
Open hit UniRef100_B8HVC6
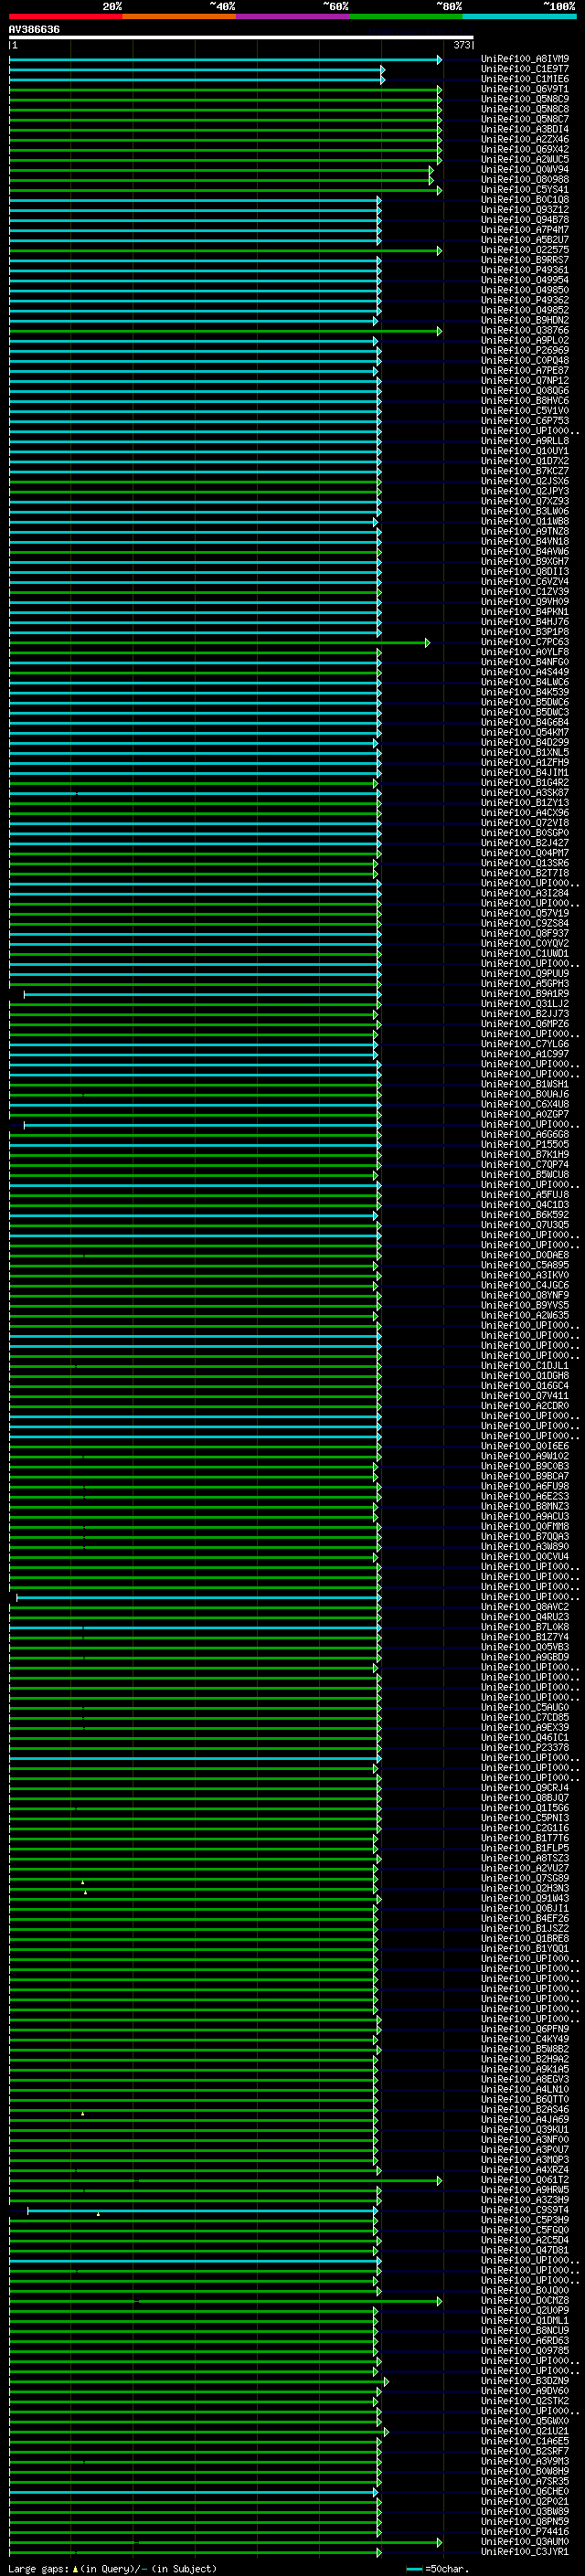pos(525,400)
